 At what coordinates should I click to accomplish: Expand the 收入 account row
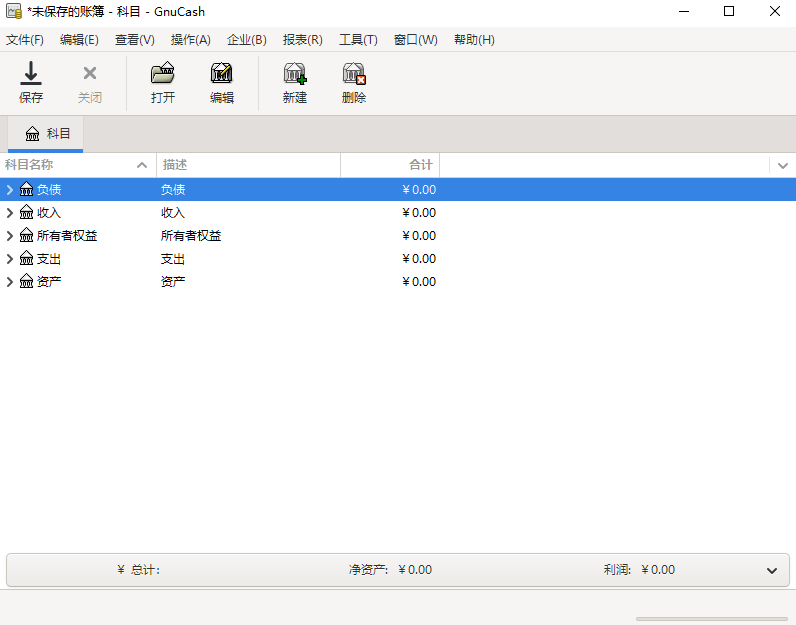[x=10, y=212]
